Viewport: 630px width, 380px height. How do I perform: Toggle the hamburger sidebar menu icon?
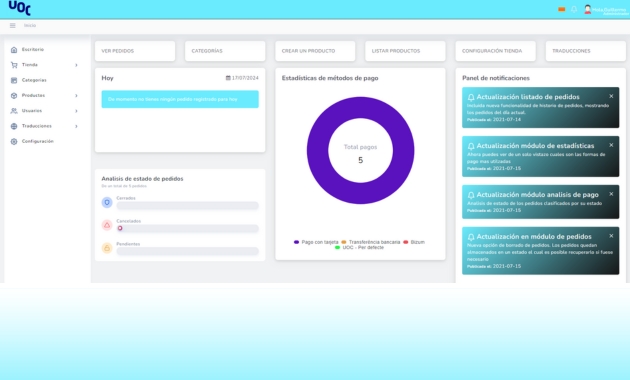coord(12,25)
